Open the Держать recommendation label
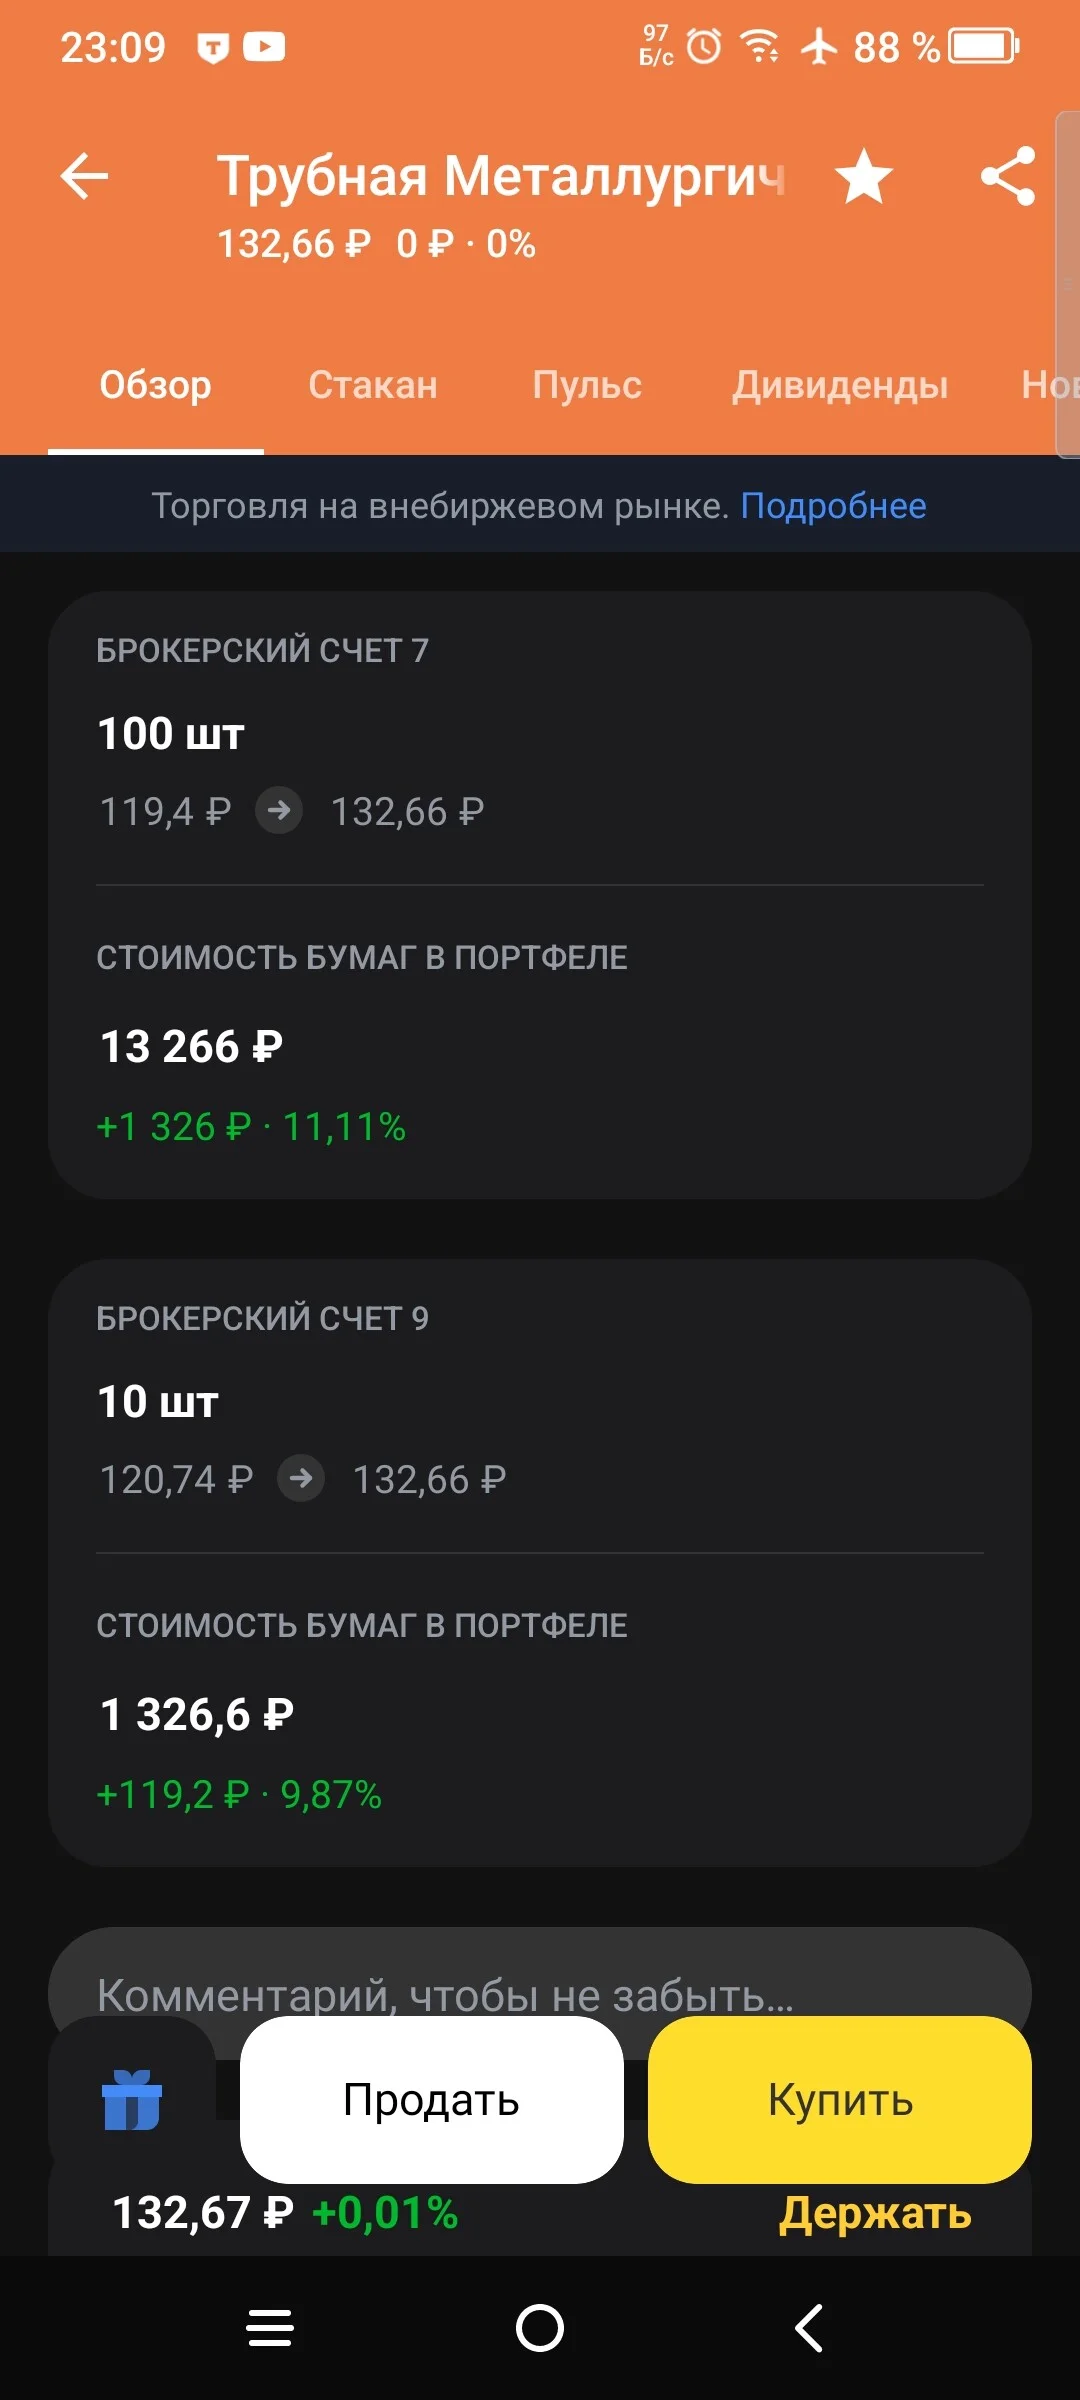 point(875,2214)
